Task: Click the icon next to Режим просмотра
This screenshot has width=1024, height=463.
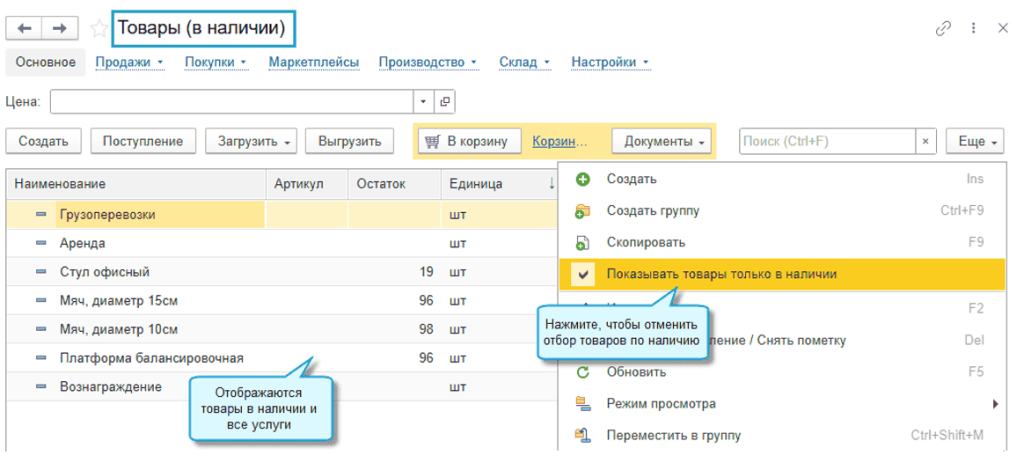Action: [x=583, y=404]
